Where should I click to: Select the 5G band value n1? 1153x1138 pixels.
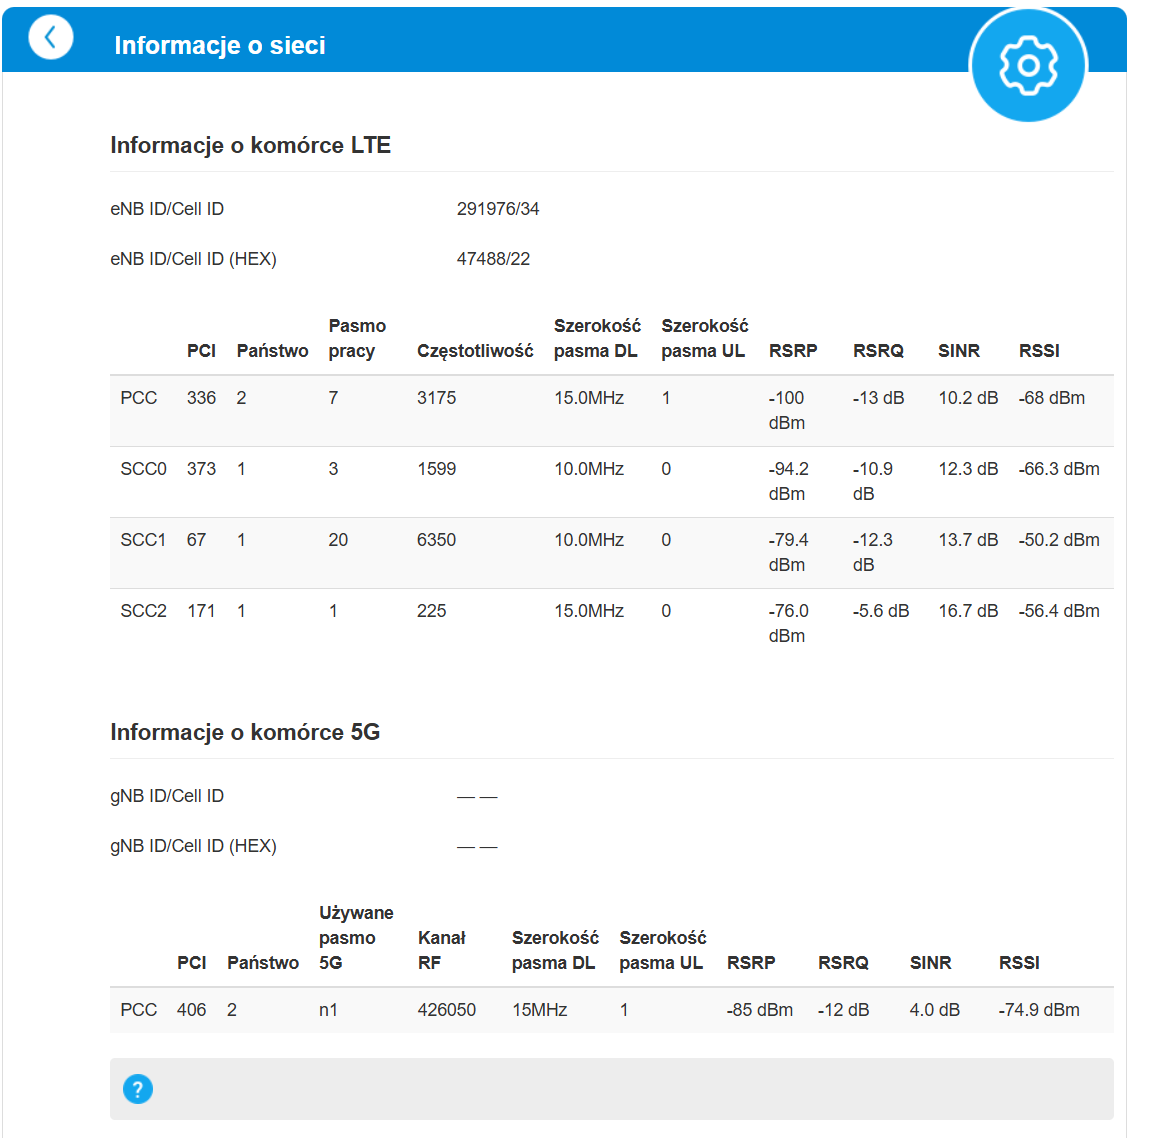[328, 1010]
